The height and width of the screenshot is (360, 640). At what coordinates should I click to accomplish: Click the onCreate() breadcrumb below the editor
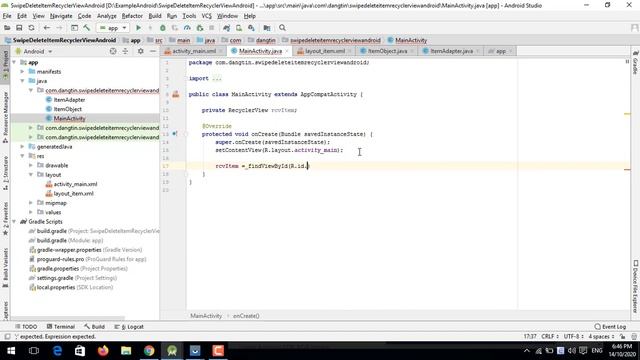246,316
